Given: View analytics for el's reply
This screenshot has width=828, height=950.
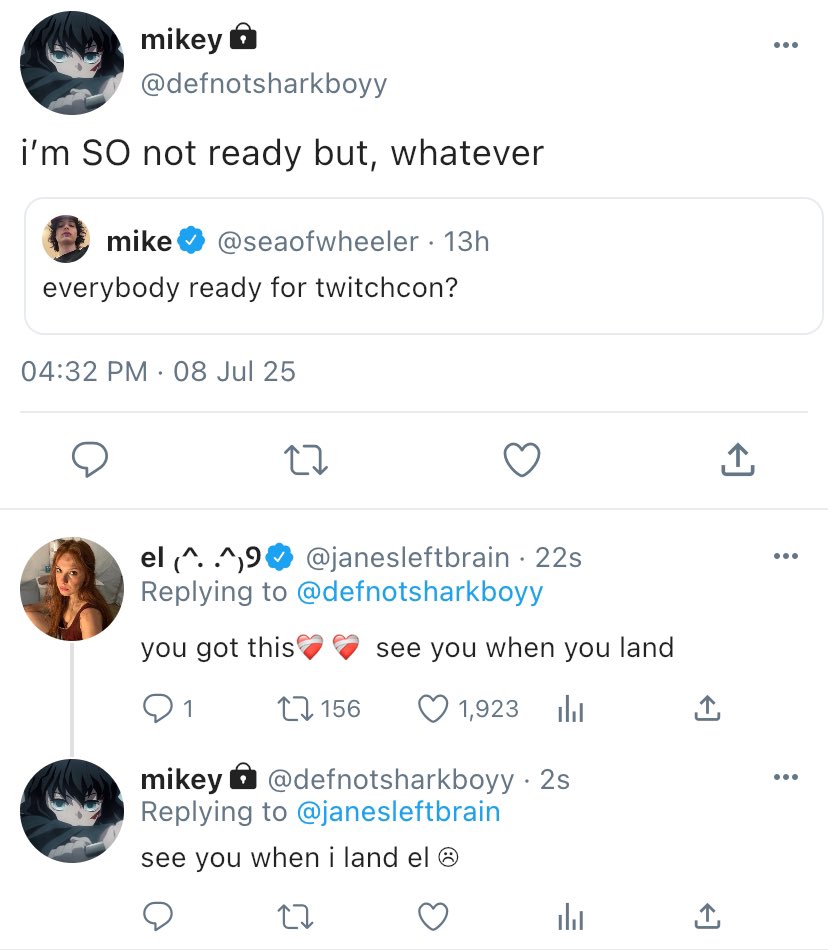Looking at the screenshot, I should point(568,709).
